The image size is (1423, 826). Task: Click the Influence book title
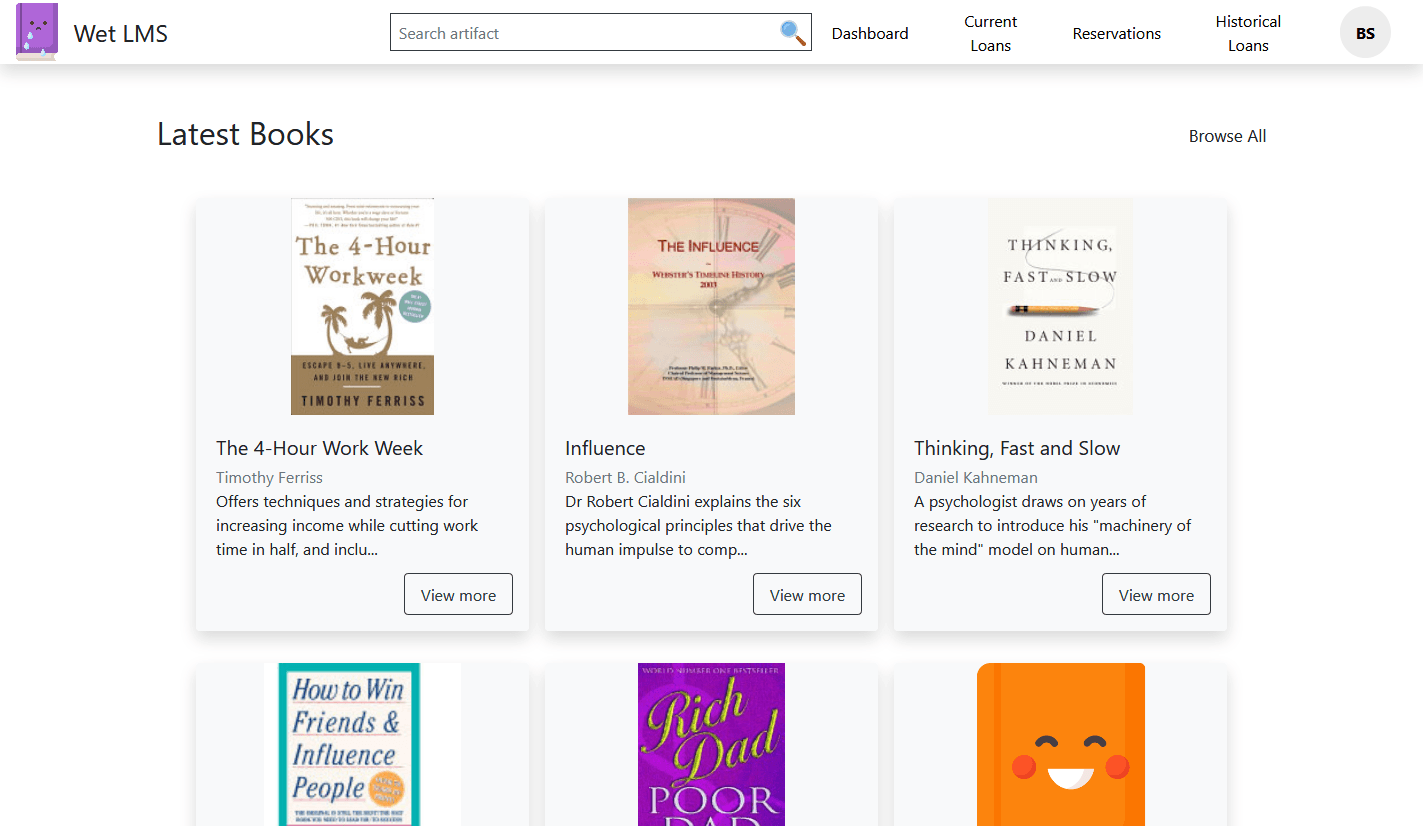605,448
